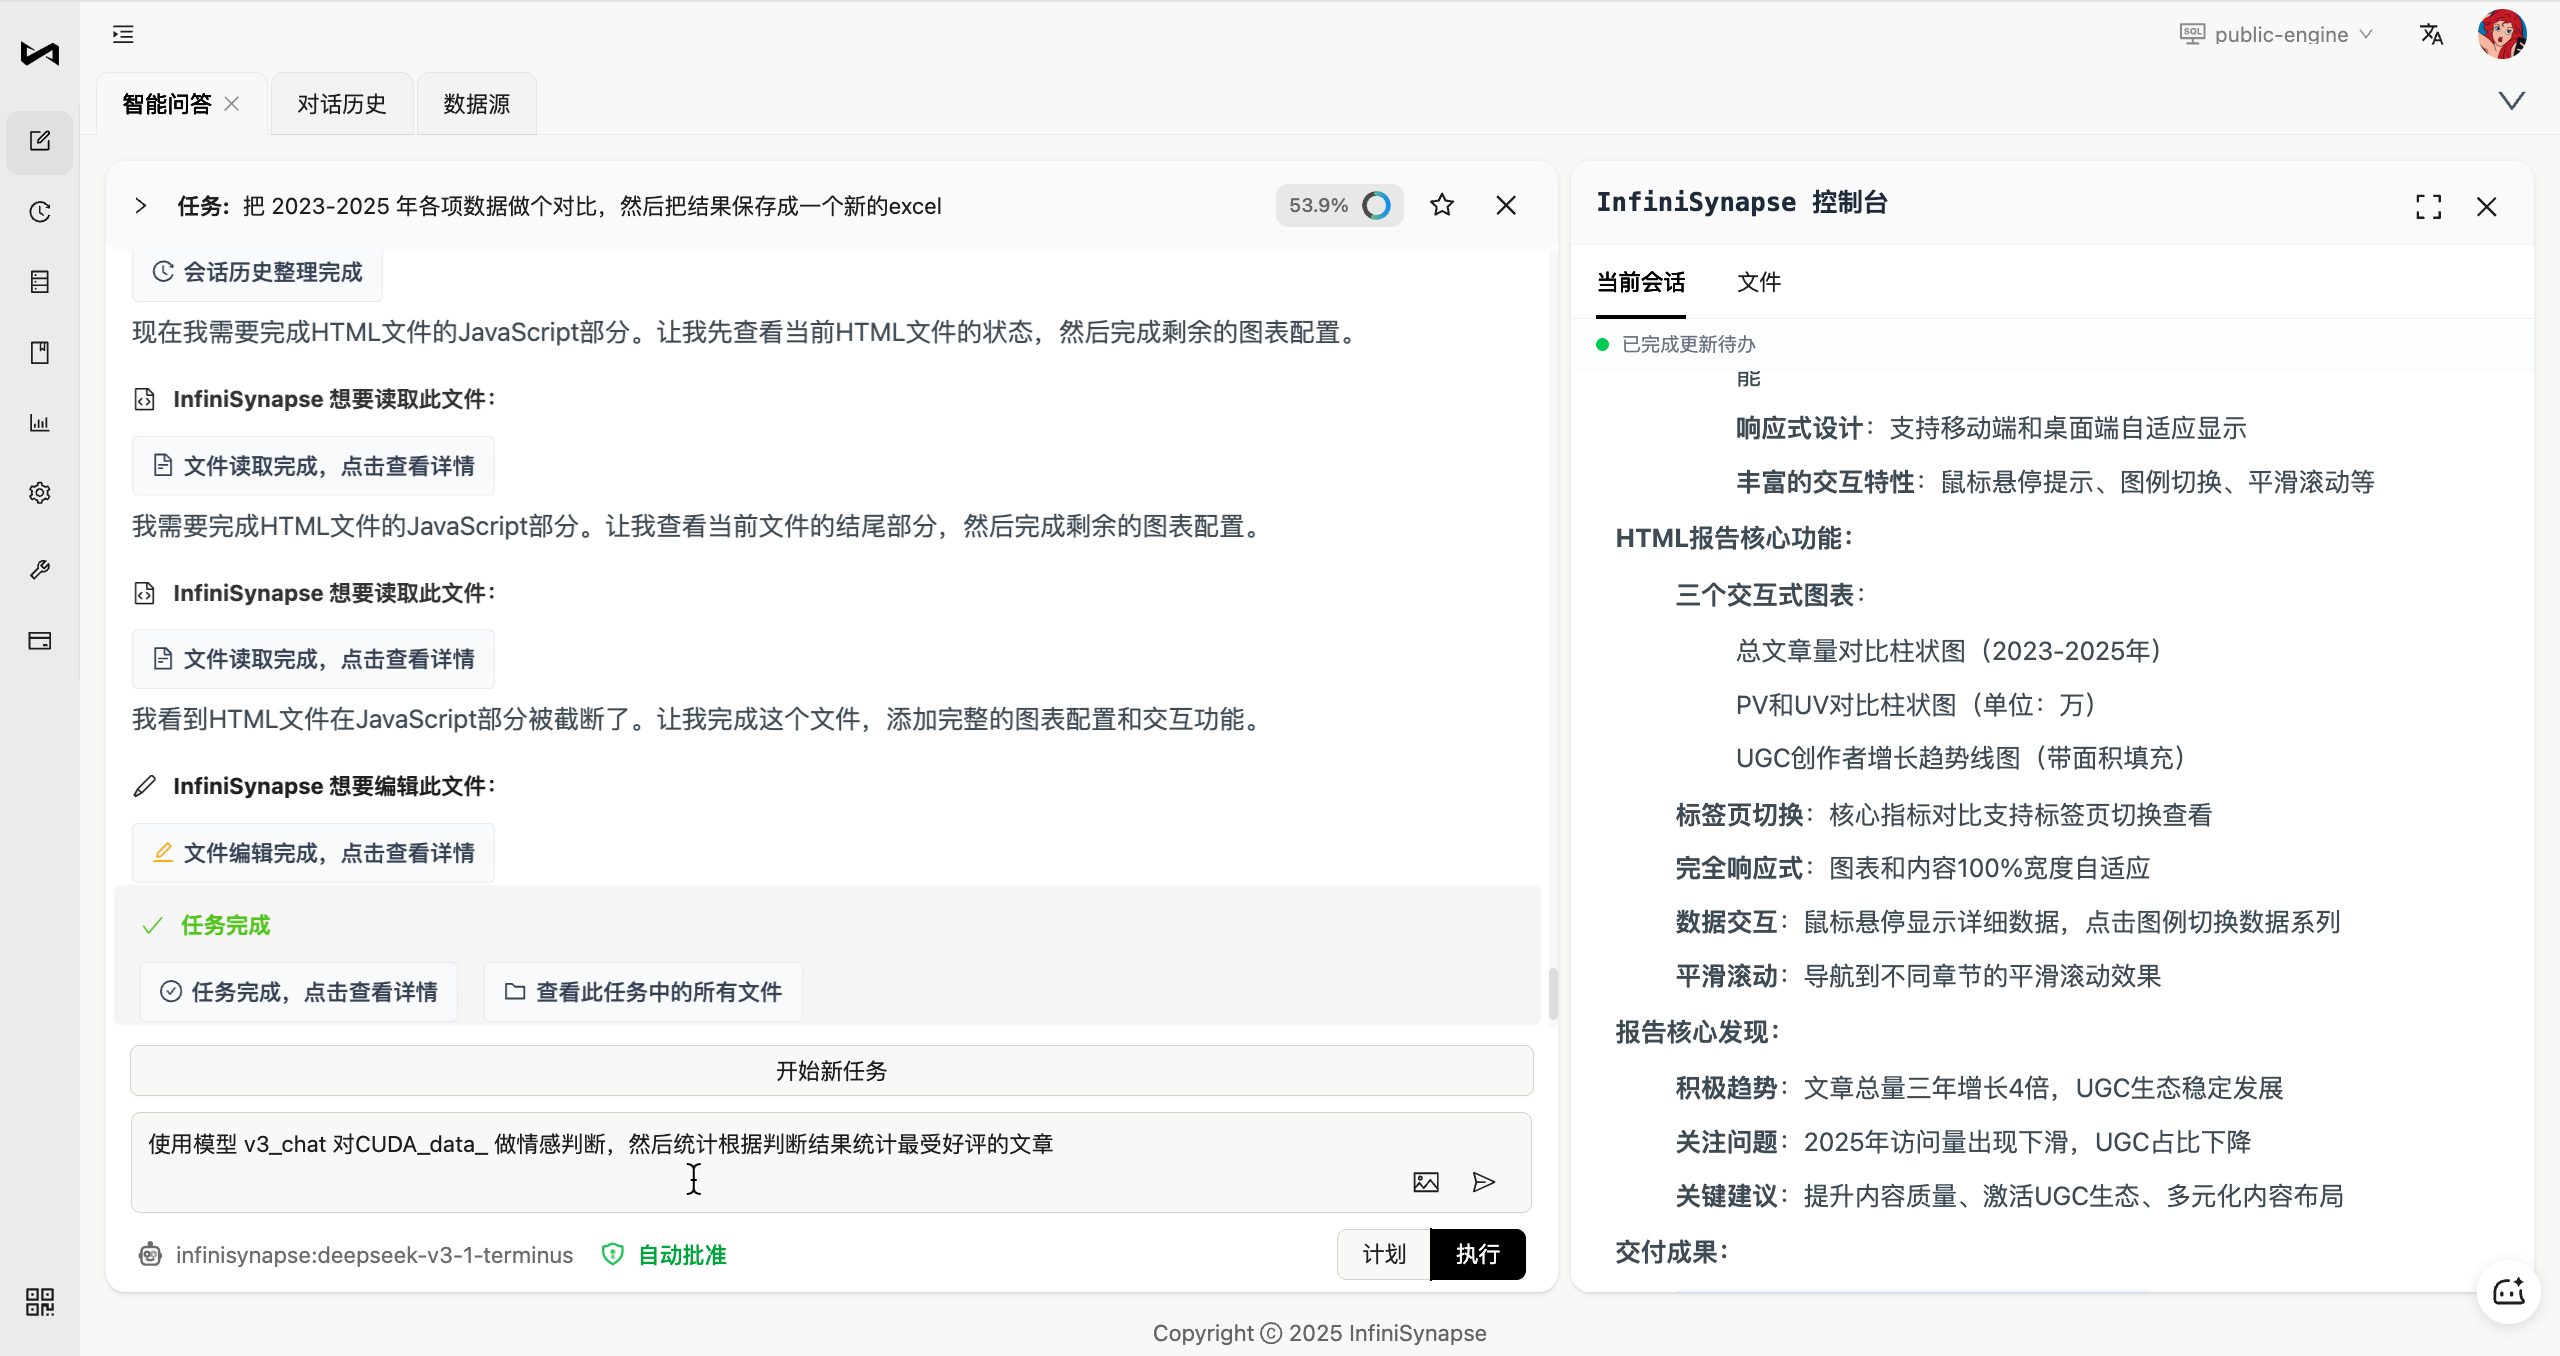Star the current task as favorite
The width and height of the screenshot is (2560, 1356).
pyautogui.click(x=1441, y=206)
